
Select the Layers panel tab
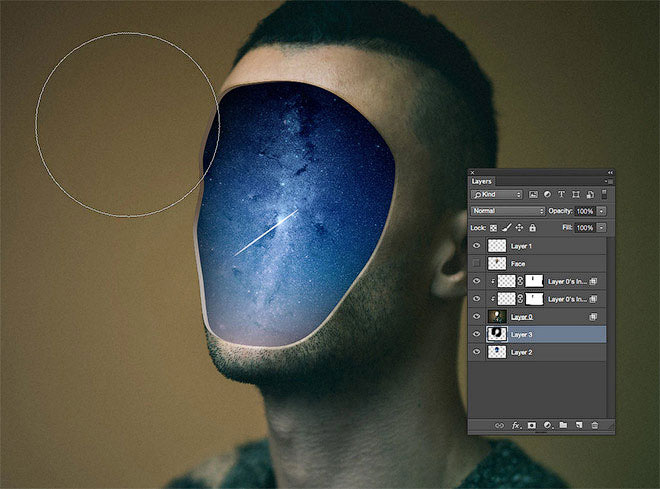[x=482, y=181]
